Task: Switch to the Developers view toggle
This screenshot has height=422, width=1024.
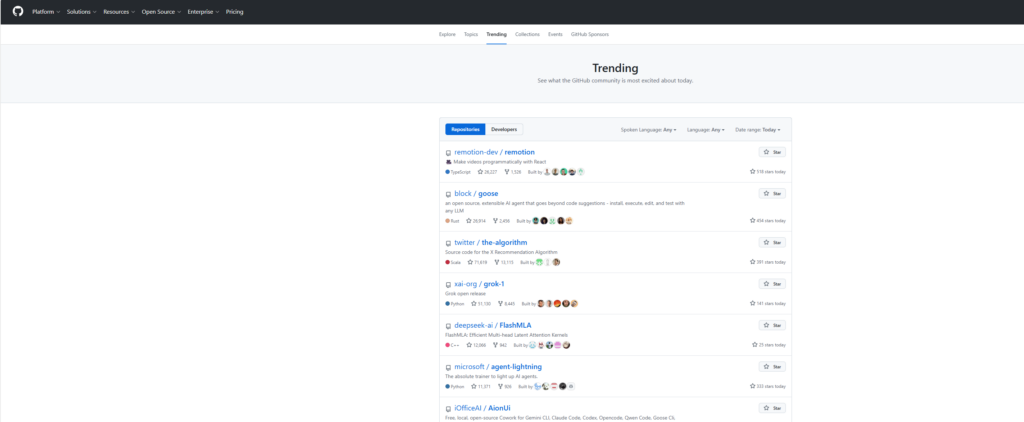Action: (x=504, y=129)
